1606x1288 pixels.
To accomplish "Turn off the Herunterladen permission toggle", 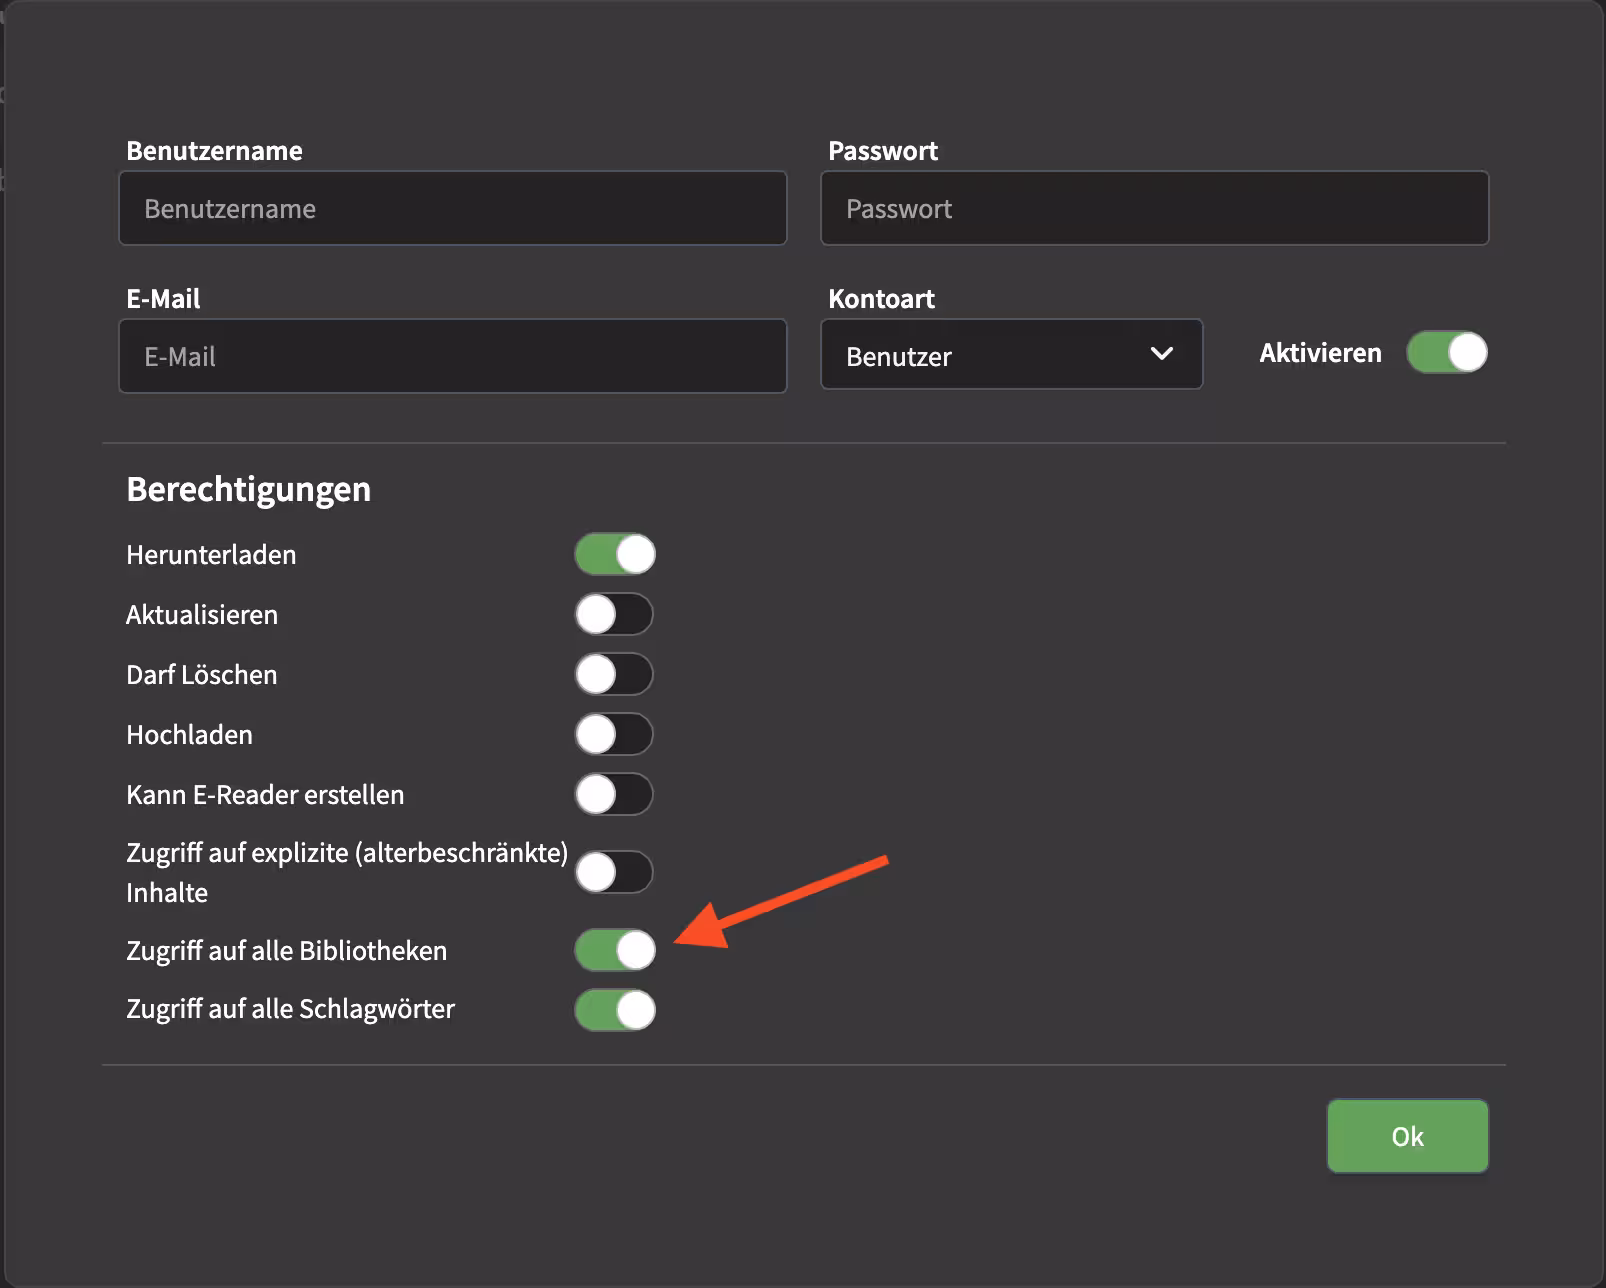I will click(x=615, y=554).
